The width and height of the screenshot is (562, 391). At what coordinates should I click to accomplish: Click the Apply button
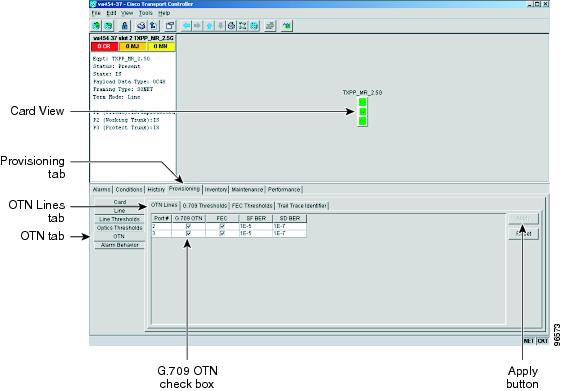point(523,218)
